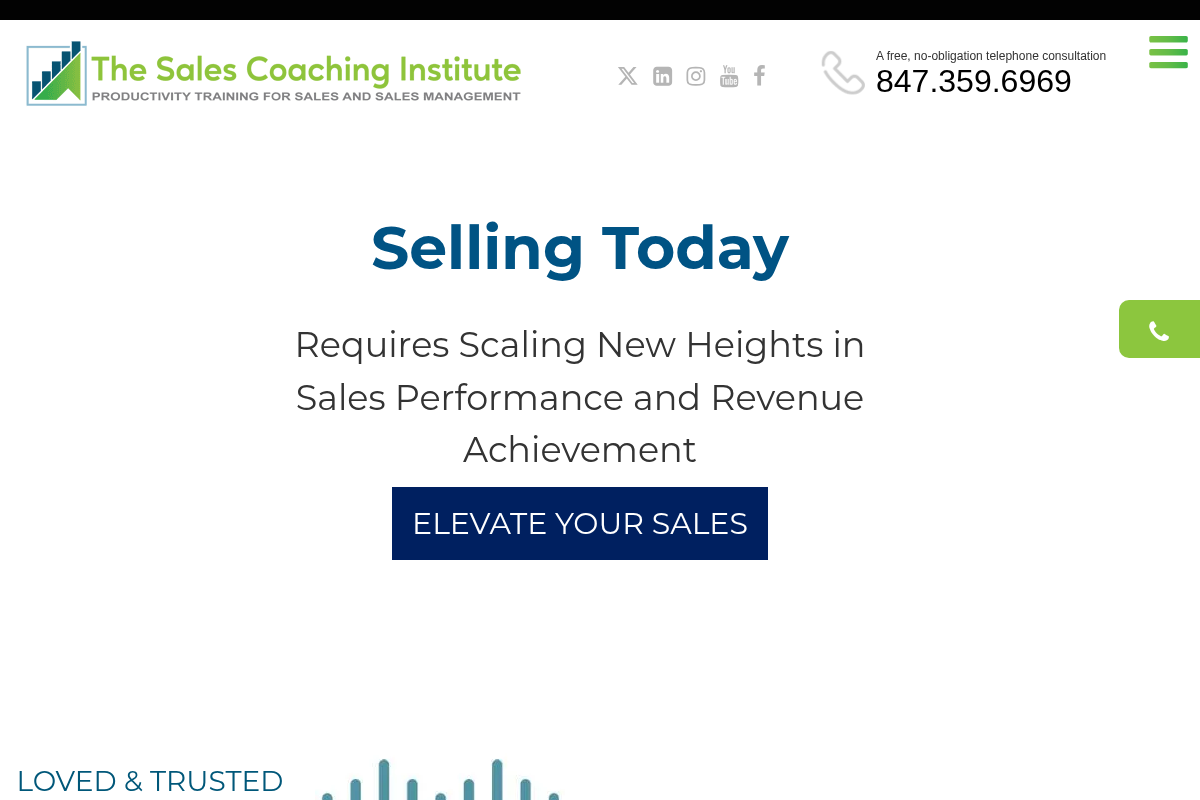Click the Requires Scaling New Heights subheading
Viewport: 1200px width, 800px height.
580,345
